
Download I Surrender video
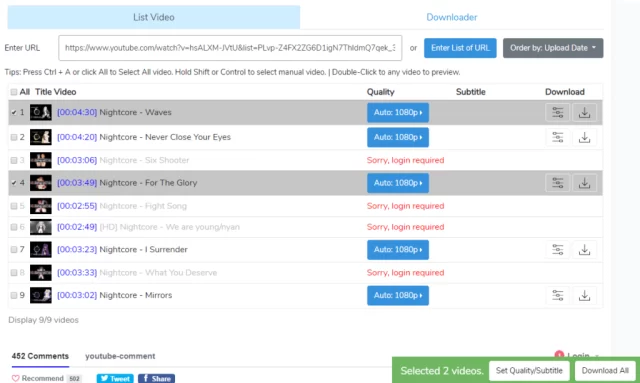(x=584, y=249)
